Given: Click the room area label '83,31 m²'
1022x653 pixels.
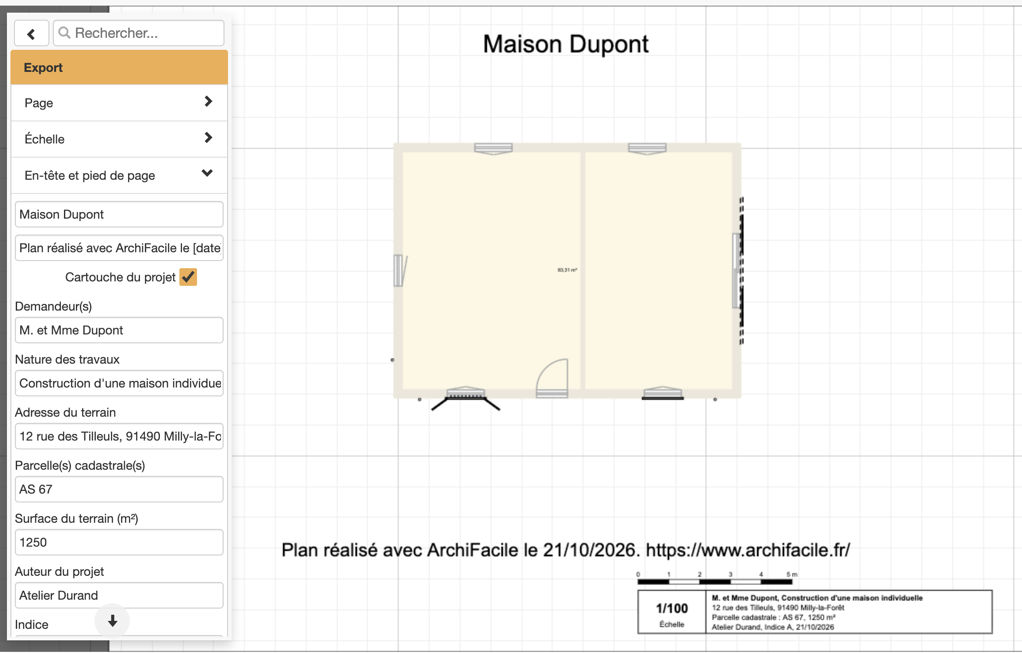Looking at the screenshot, I should (567, 270).
